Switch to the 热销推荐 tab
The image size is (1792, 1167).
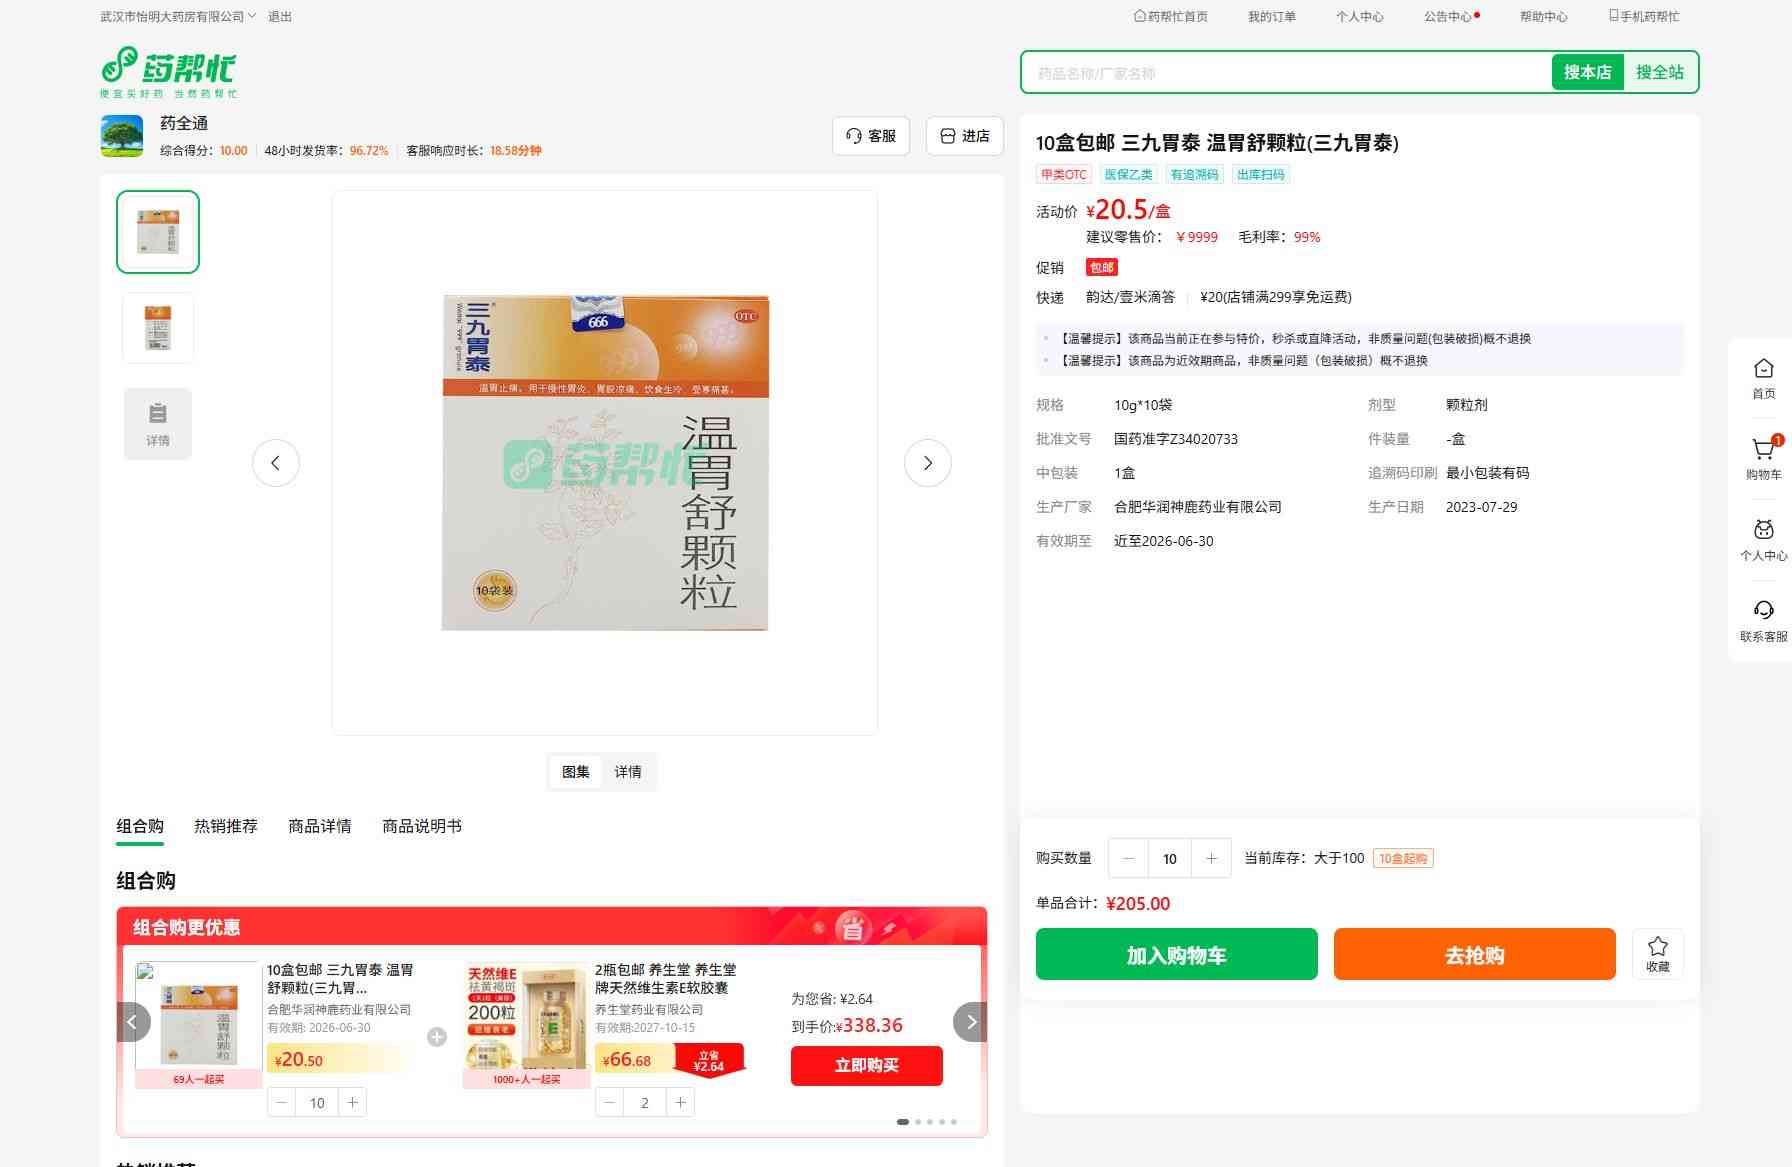226,826
